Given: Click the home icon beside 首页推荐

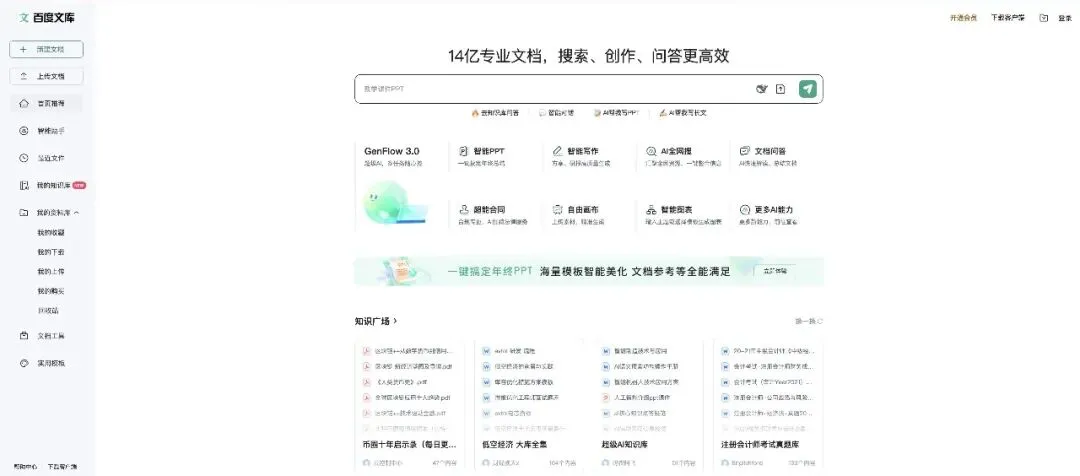Looking at the screenshot, I should [24, 103].
